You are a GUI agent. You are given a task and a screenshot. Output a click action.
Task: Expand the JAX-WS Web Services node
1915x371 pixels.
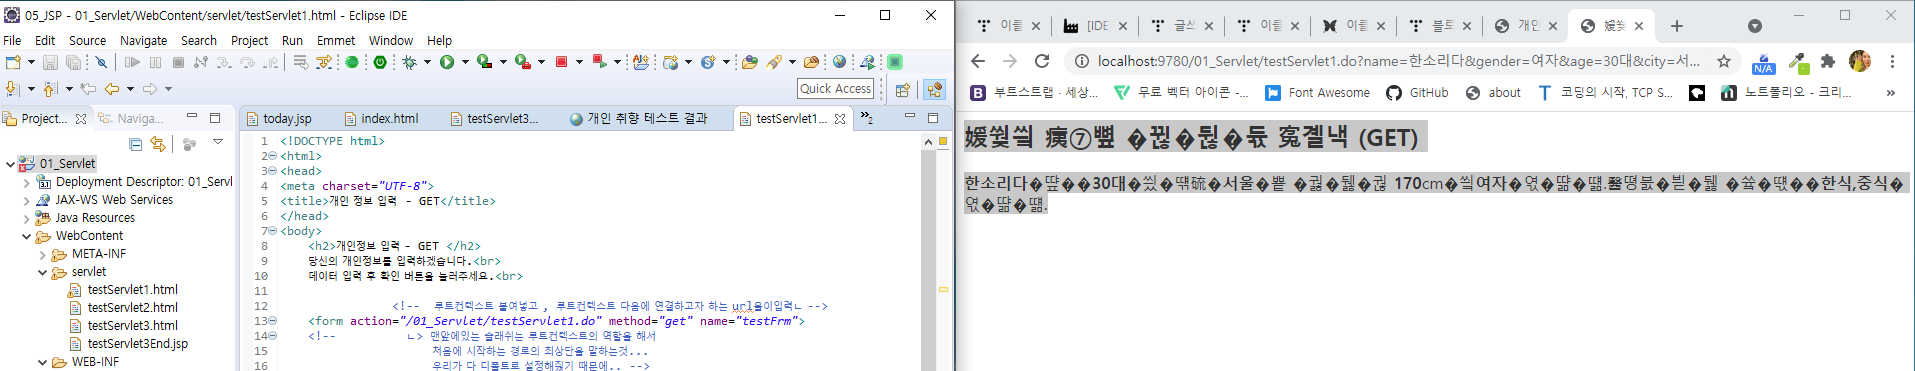pyautogui.click(x=26, y=200)
